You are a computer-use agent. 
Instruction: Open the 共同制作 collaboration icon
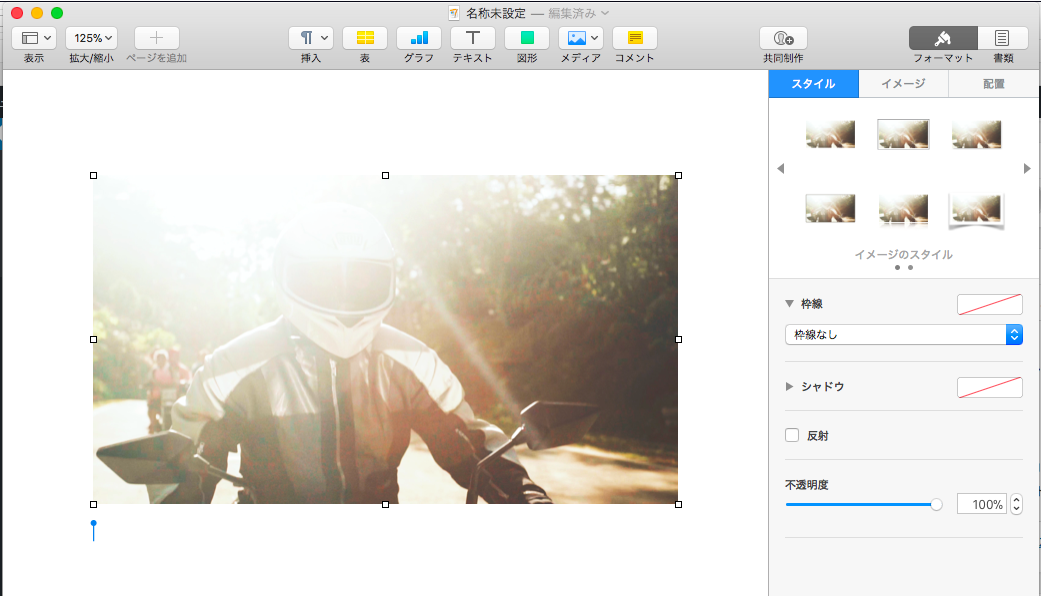pyautogui.click(x=783, y=38)
